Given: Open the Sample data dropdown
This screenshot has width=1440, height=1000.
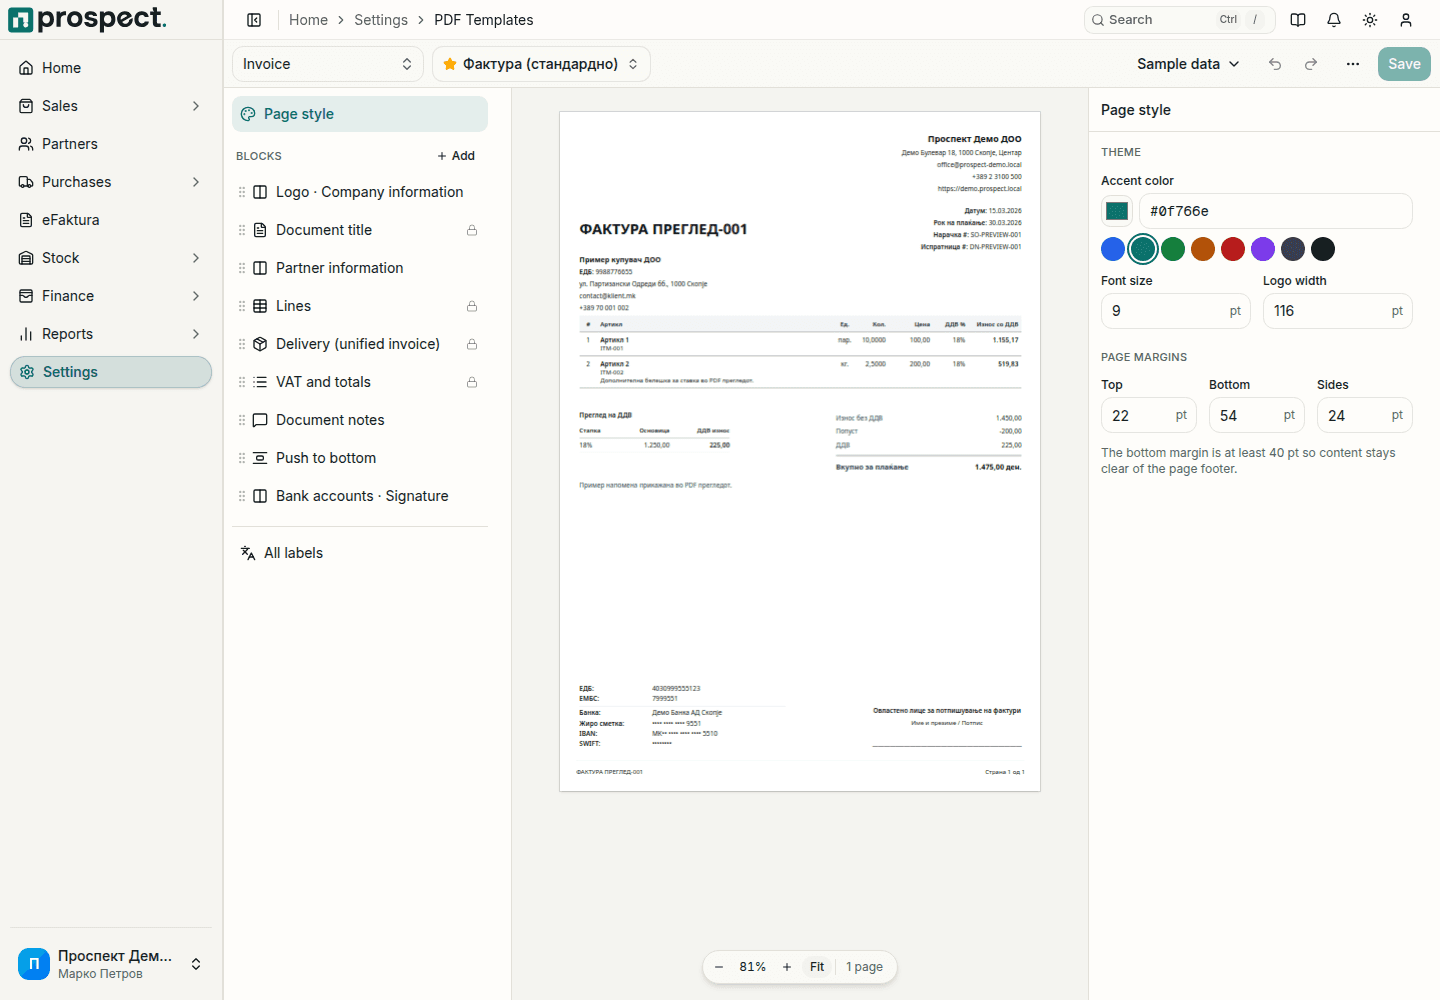Looking at the screenshot, I should tap(1188, 64).
